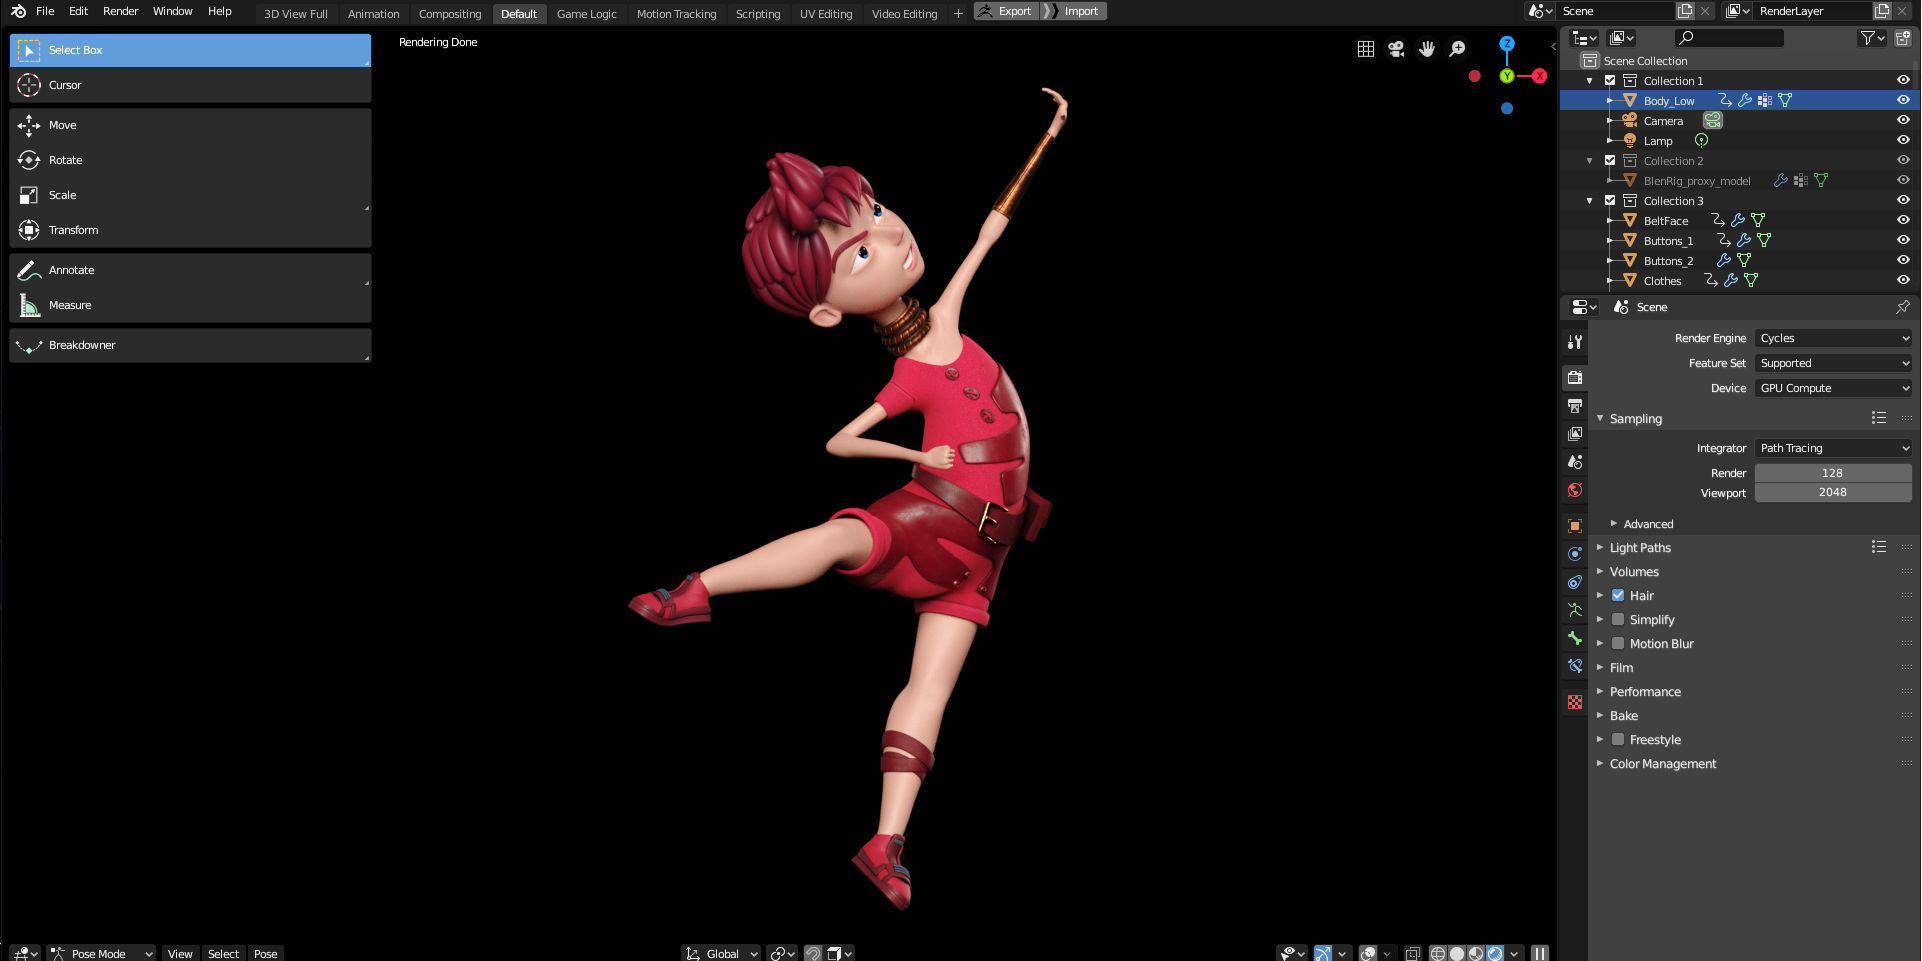The image size is (1922, 961).
Task: Enable the Freestyle checkbox
Action: point(1618,739)
